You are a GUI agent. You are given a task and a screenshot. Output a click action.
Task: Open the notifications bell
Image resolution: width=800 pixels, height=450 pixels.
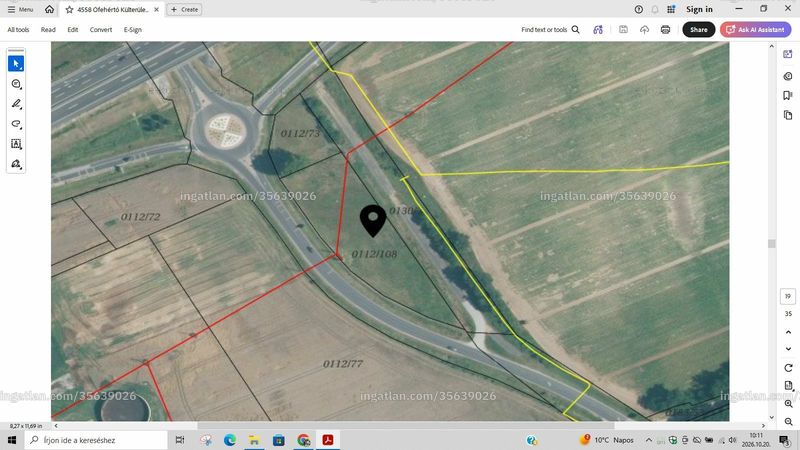point(655,9)
